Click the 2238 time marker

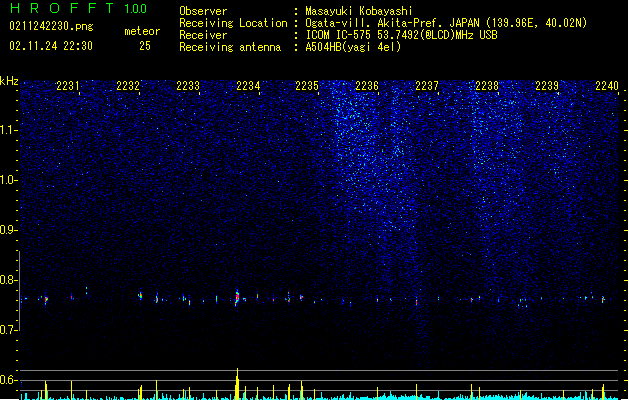[487, 86]
